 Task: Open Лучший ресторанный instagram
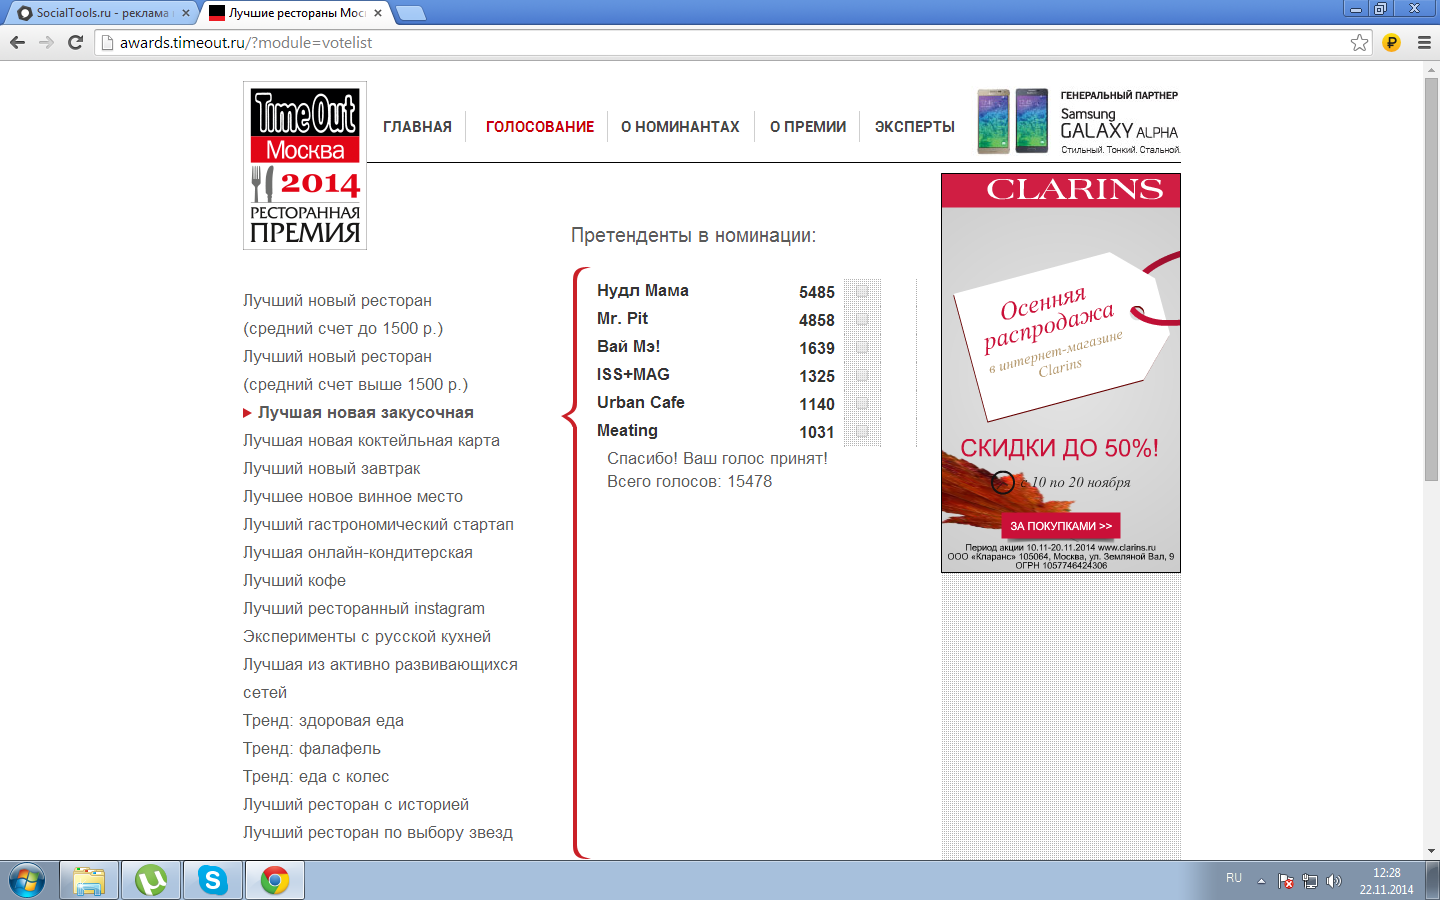[364, 608]
